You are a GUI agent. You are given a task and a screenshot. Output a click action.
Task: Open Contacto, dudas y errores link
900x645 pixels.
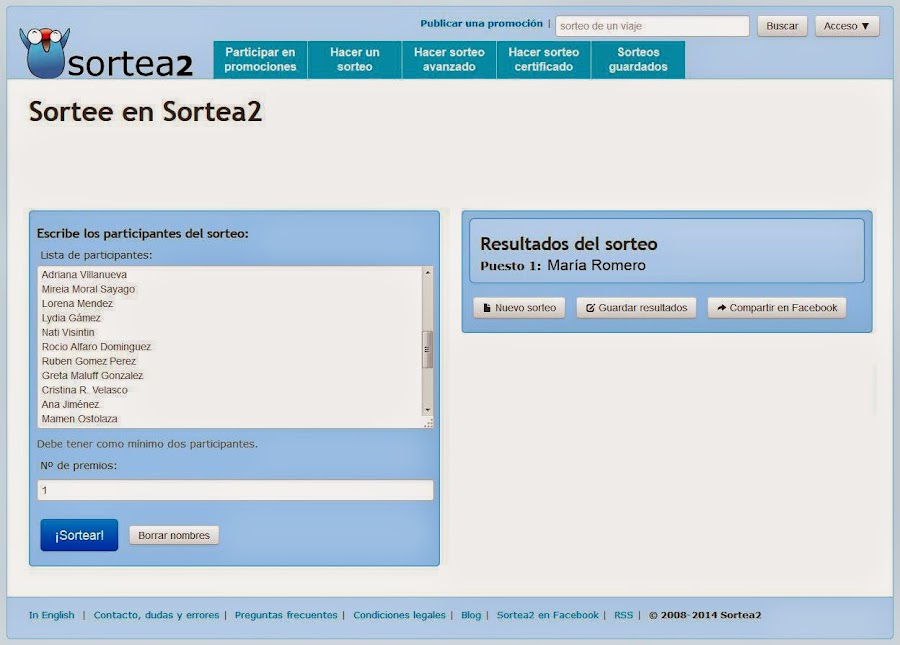156,615
